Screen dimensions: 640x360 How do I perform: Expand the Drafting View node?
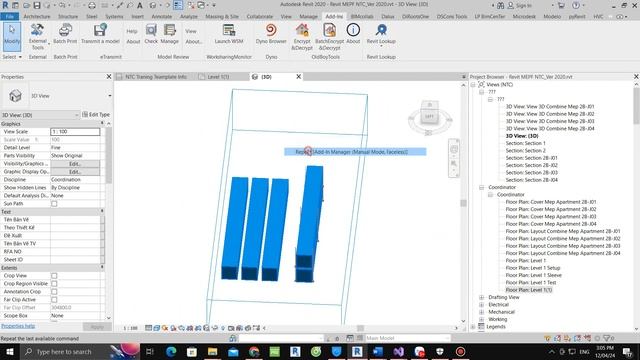point(482,297)
